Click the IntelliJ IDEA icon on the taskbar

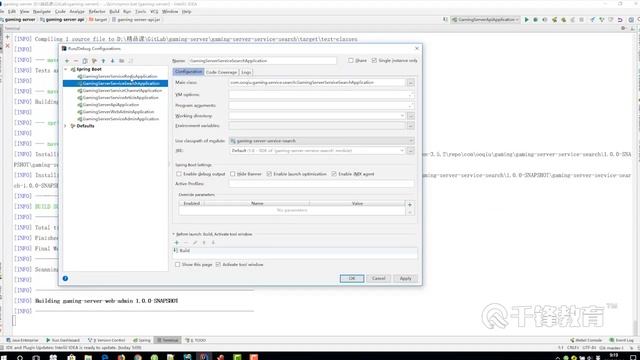[203, 357]
